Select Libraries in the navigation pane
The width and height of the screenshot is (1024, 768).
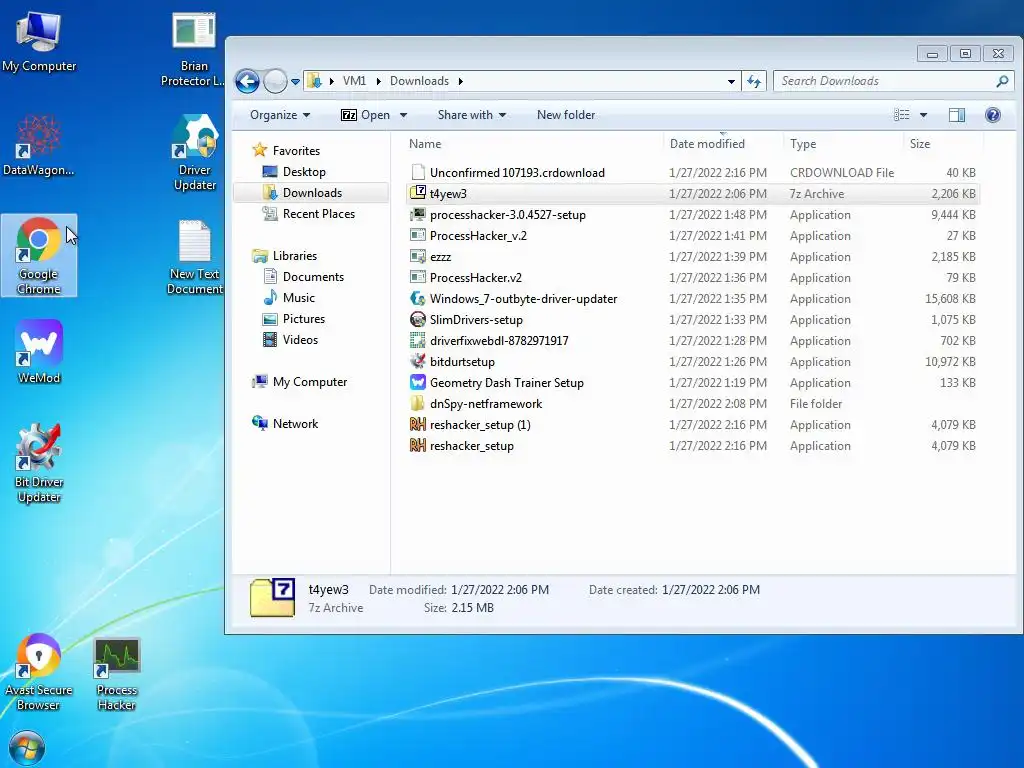(x=295, y=256)
